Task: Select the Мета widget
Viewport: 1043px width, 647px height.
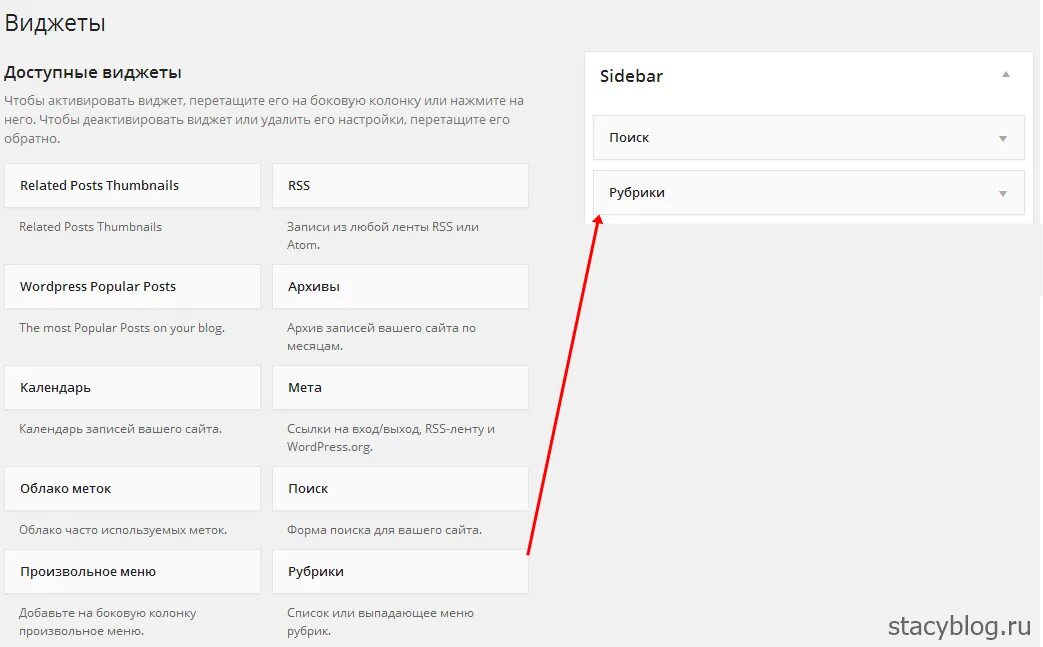Action: pyautogui.click(x=400, y=388)
